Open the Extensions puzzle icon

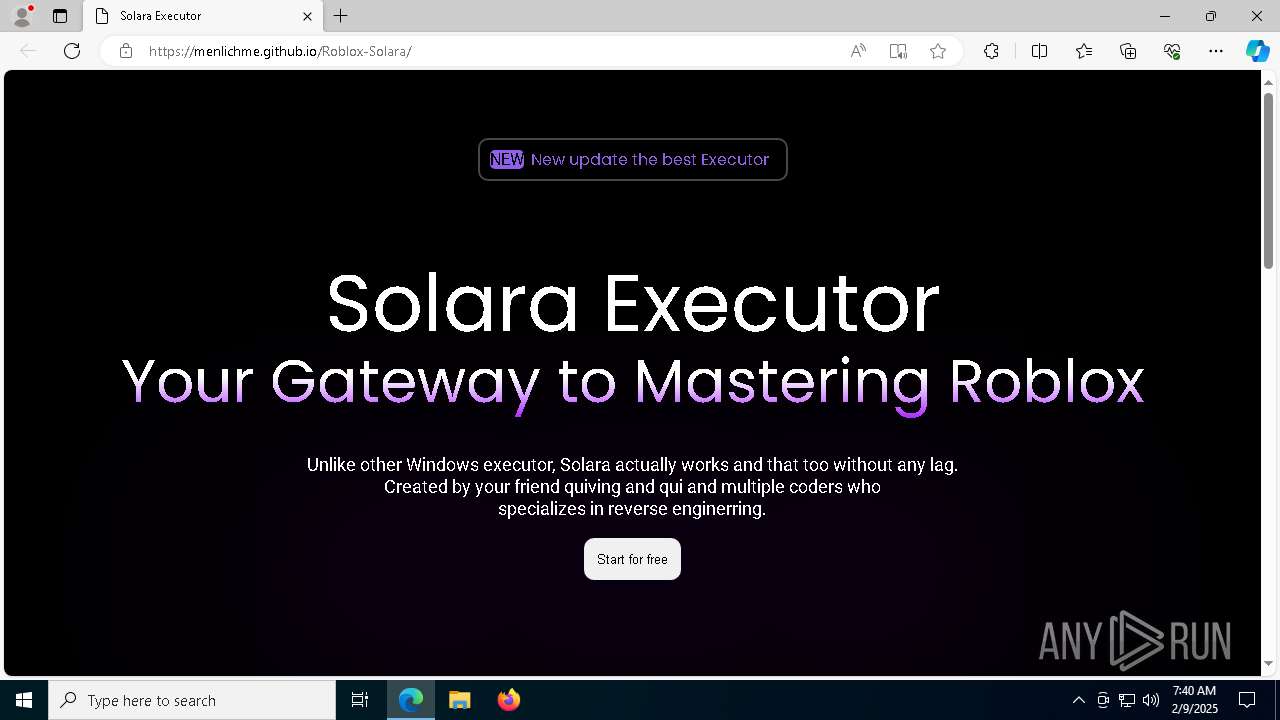click(991, 51)
